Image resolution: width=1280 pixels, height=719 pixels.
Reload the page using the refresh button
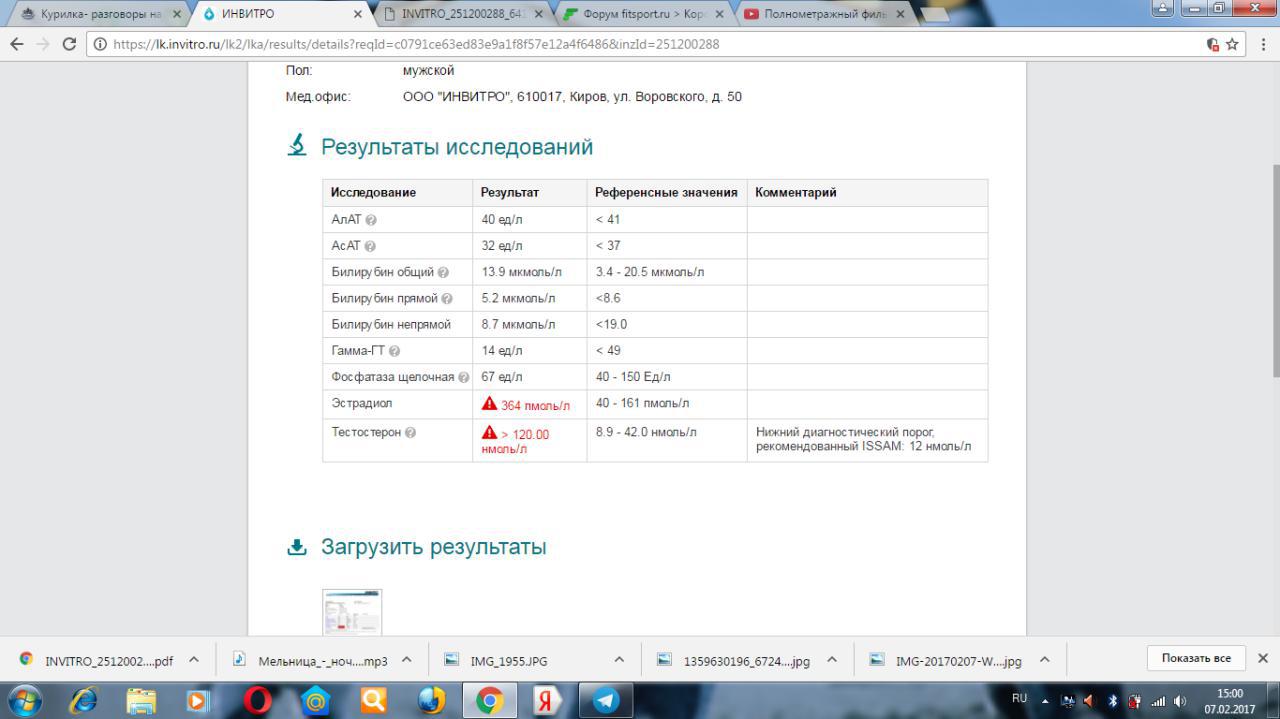tap(69, 44)
